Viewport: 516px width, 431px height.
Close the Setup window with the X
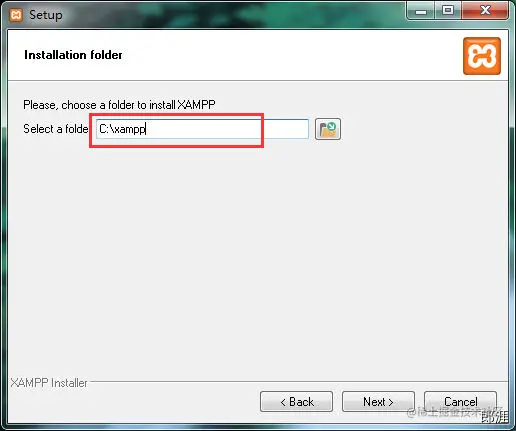tap(485, 10)
